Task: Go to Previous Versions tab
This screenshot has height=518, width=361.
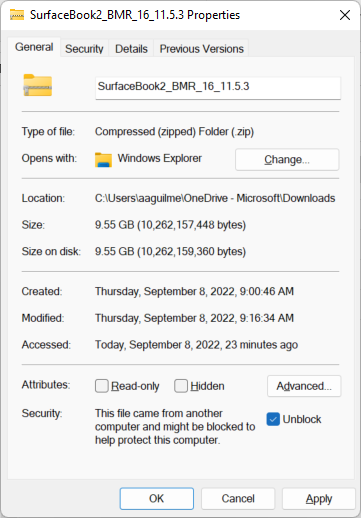Action: [202, 49]
